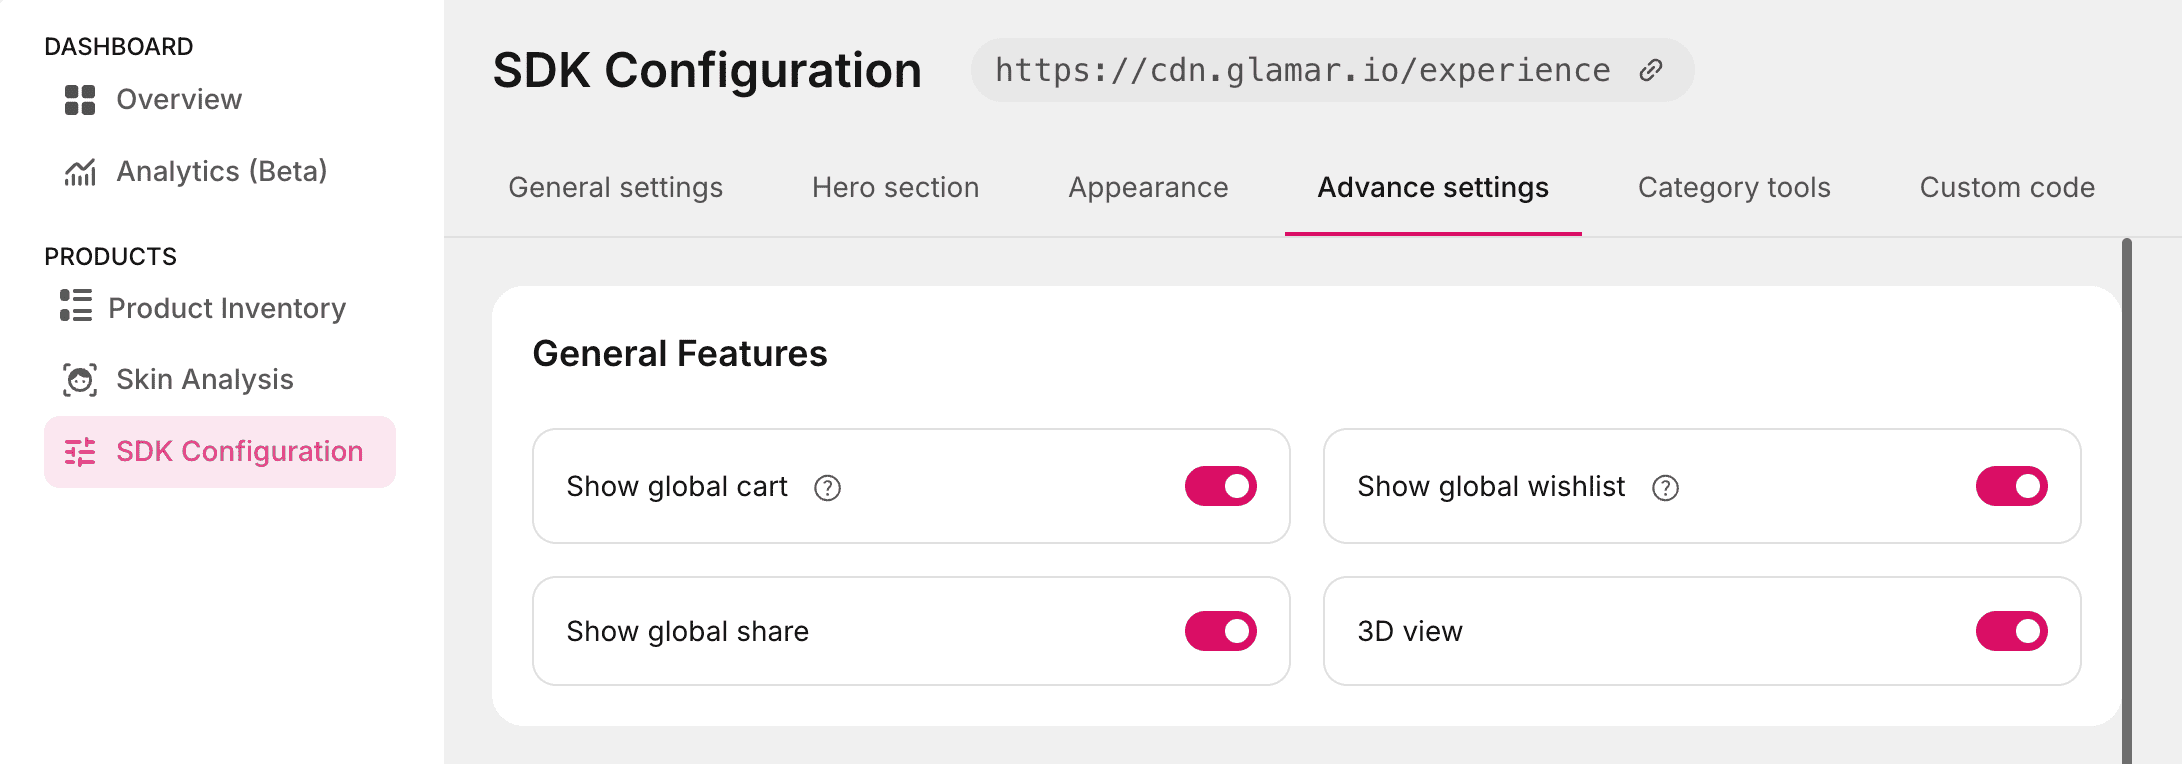Click help icon next to Show global wishlist
This screenshot has width=2182, height=764.
[x=1665, y=488]
